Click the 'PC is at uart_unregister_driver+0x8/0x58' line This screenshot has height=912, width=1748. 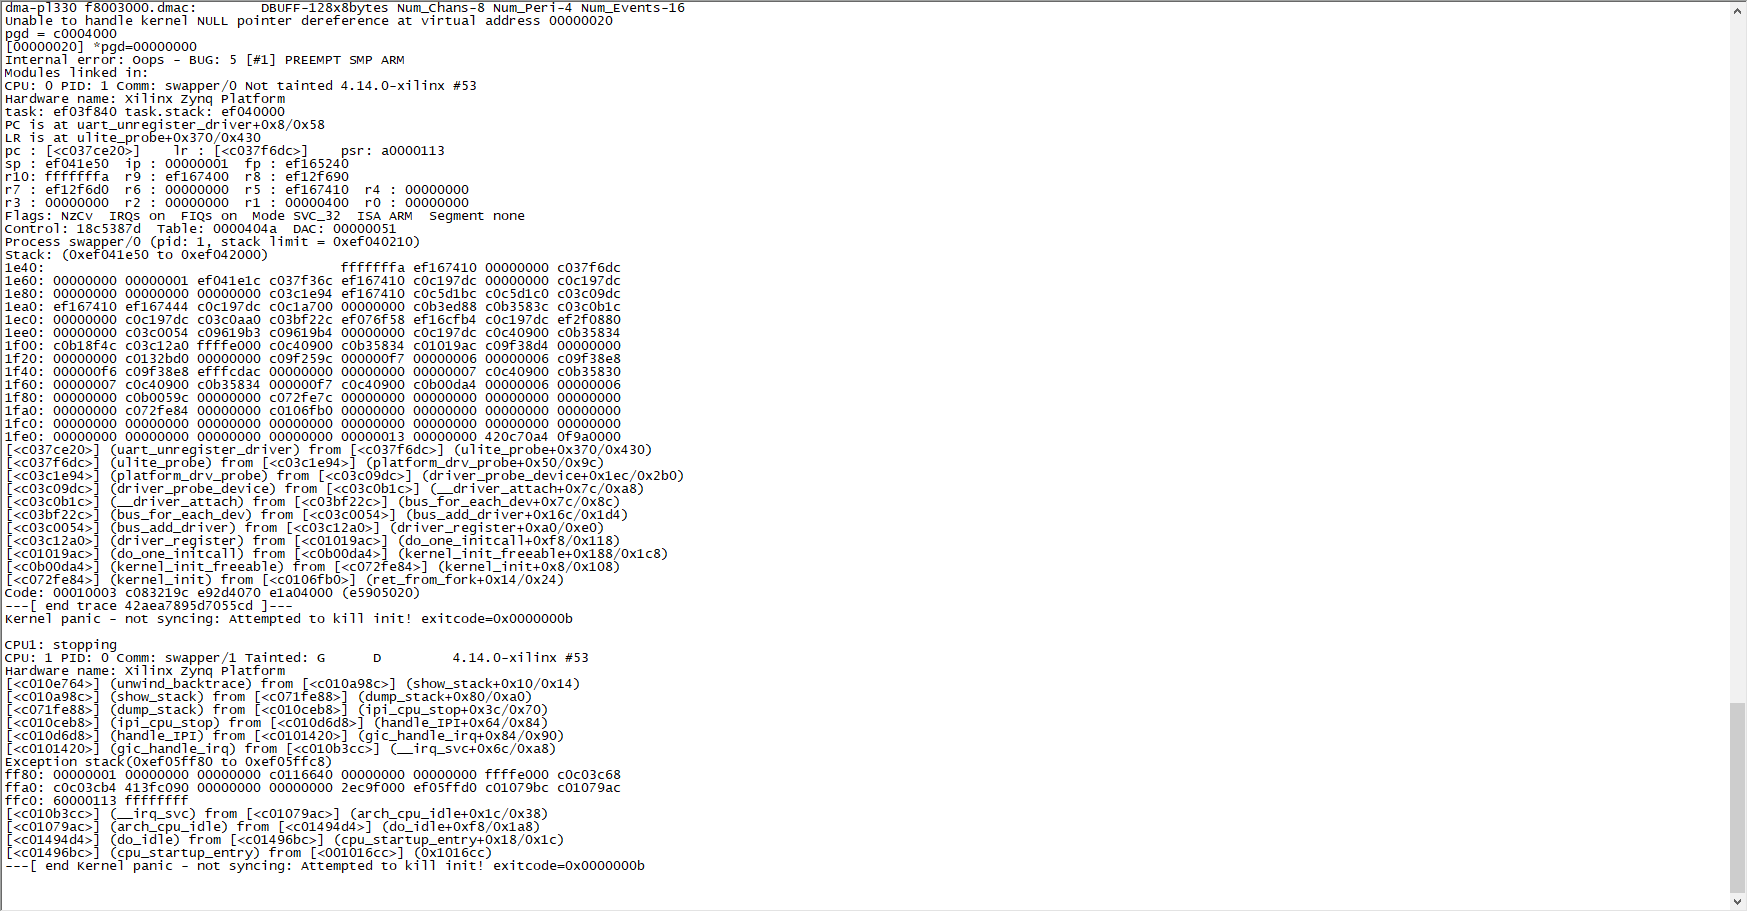pos(165,125)
